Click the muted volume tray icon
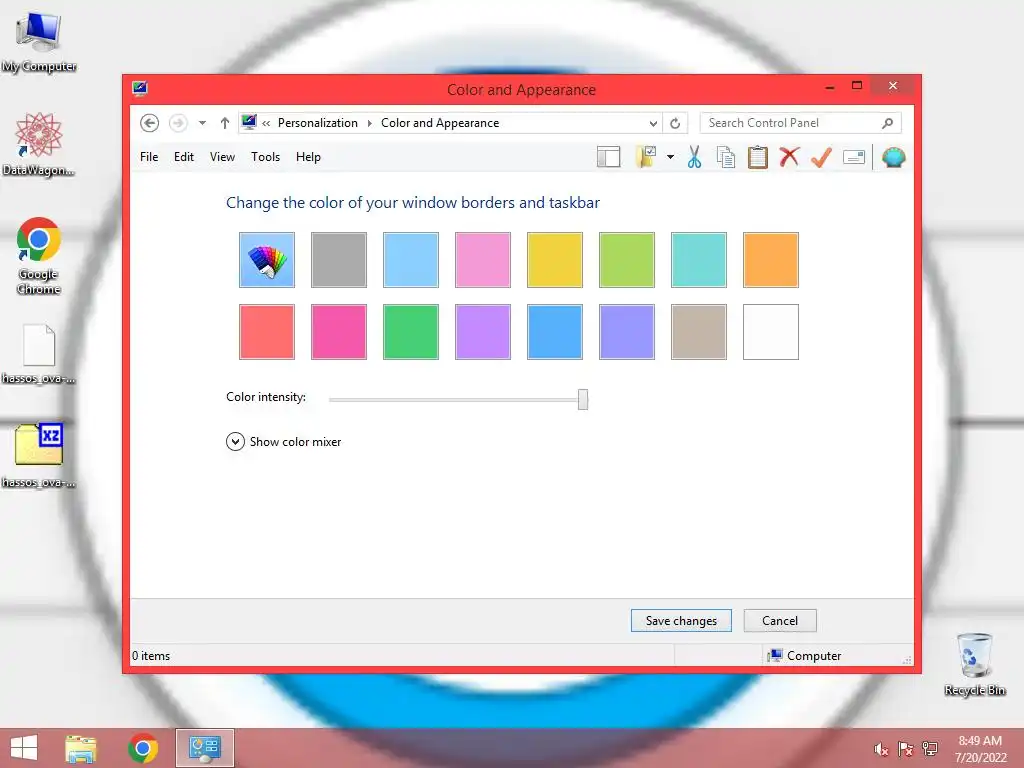The width and height of the screenshot is (1024, 768). (x=881, y=750)
